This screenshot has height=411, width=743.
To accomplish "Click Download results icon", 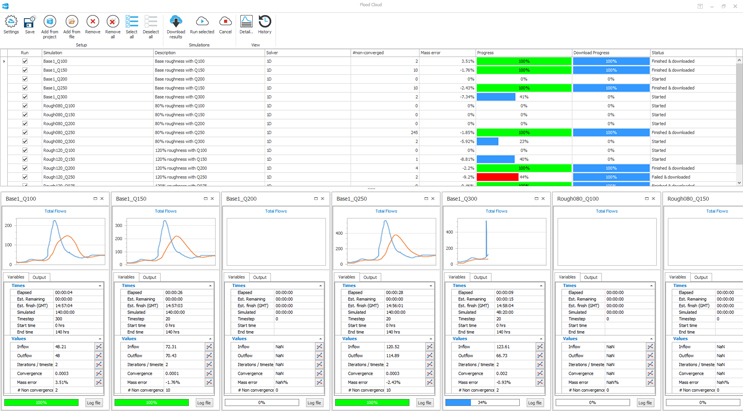I will pyautogui.click(x=176, y=24).
